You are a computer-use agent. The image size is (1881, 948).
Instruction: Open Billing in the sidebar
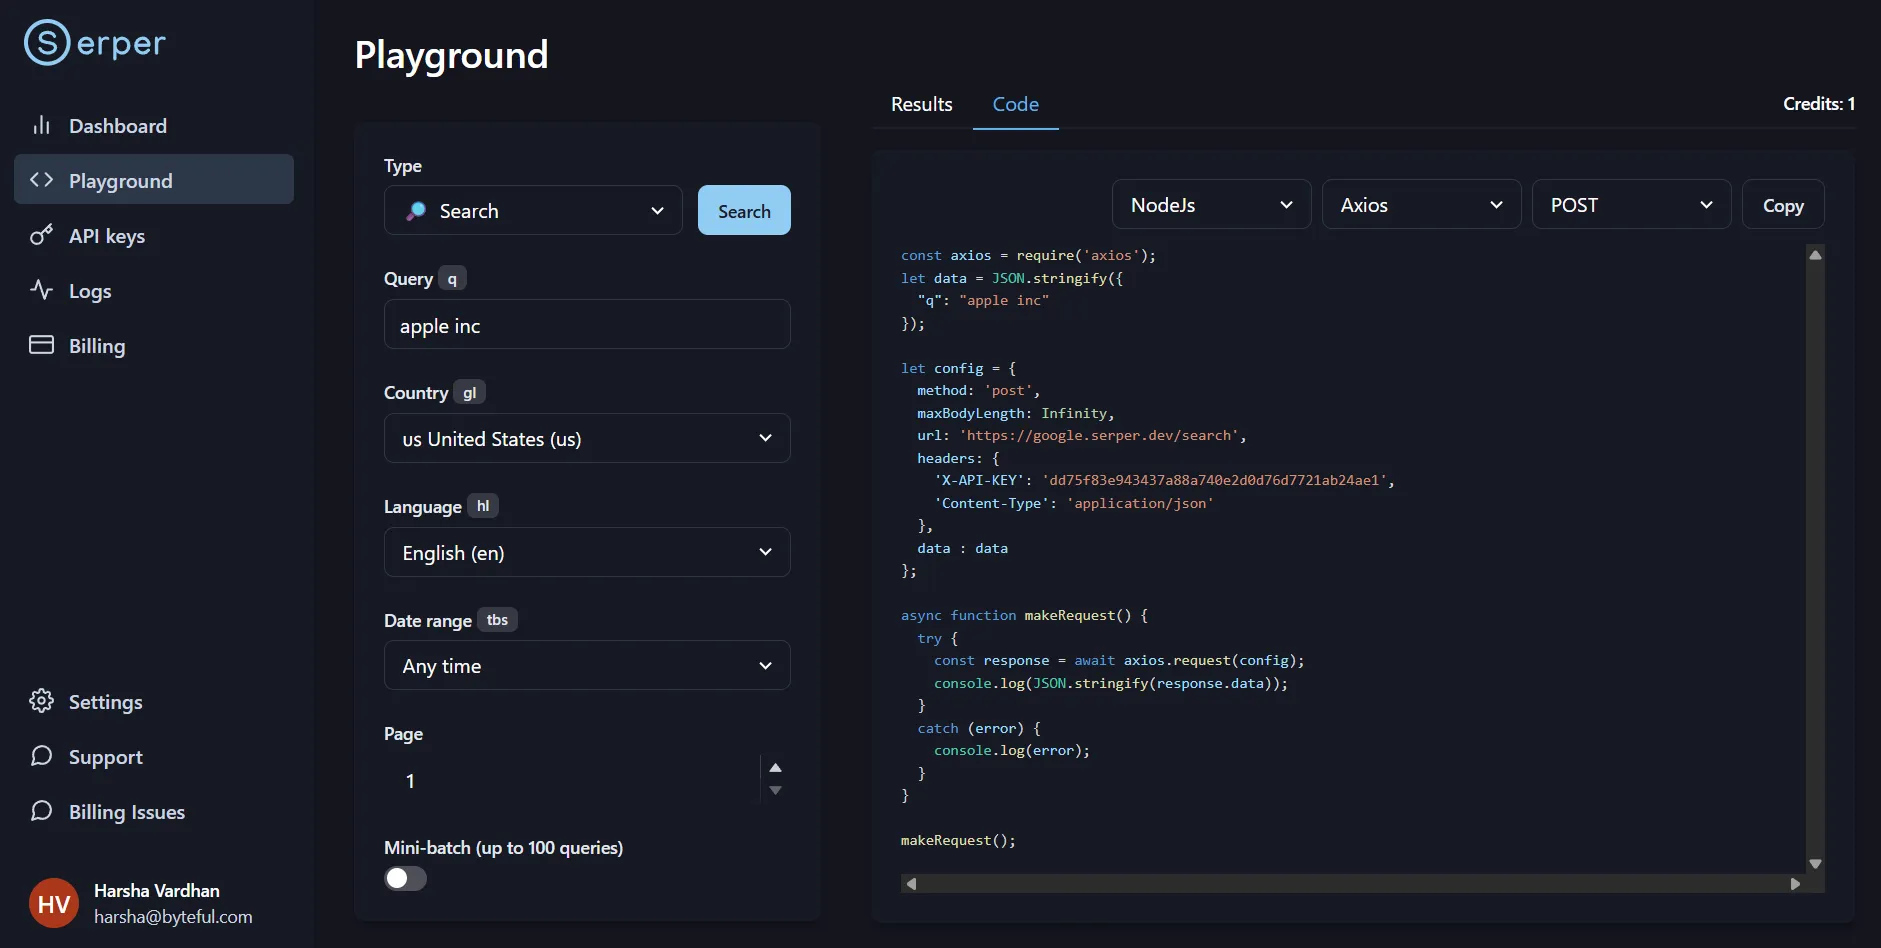[x=154, y=345]
